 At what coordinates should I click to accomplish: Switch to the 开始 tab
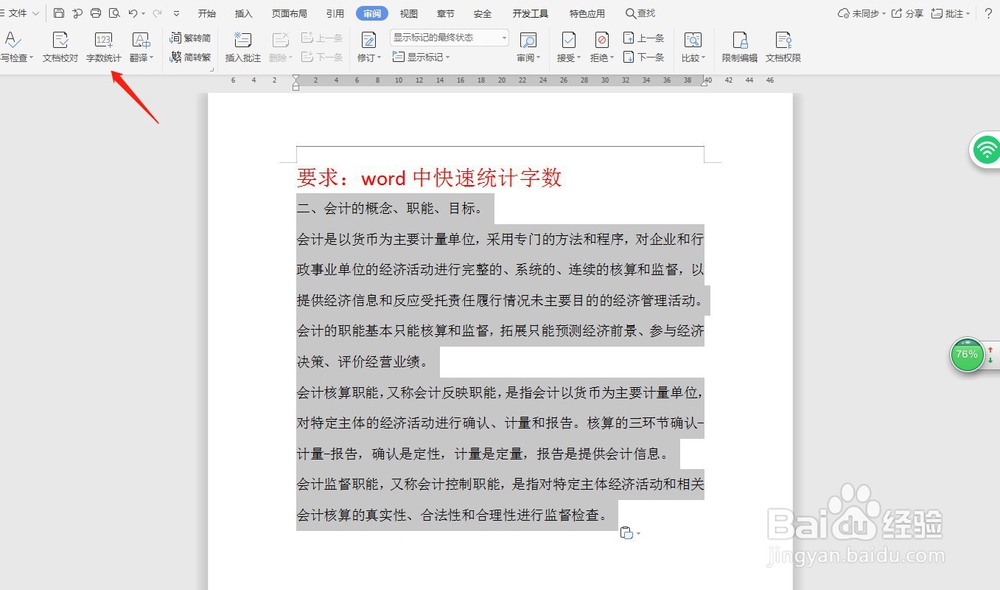(207, 13)
